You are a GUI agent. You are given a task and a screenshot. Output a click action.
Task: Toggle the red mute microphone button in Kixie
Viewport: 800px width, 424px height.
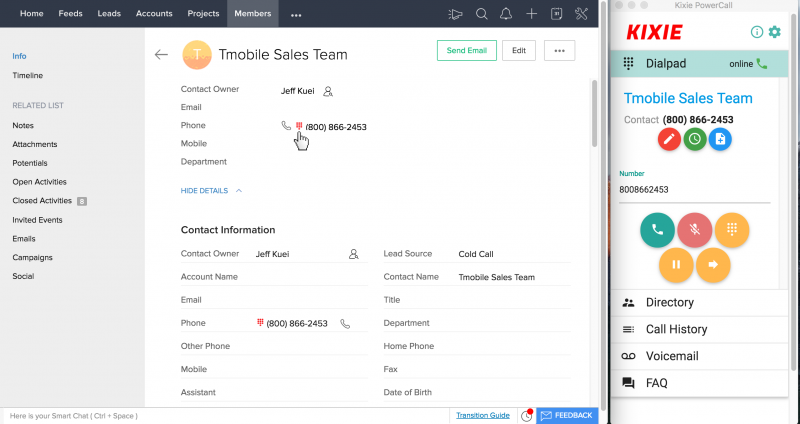[694, 230]
